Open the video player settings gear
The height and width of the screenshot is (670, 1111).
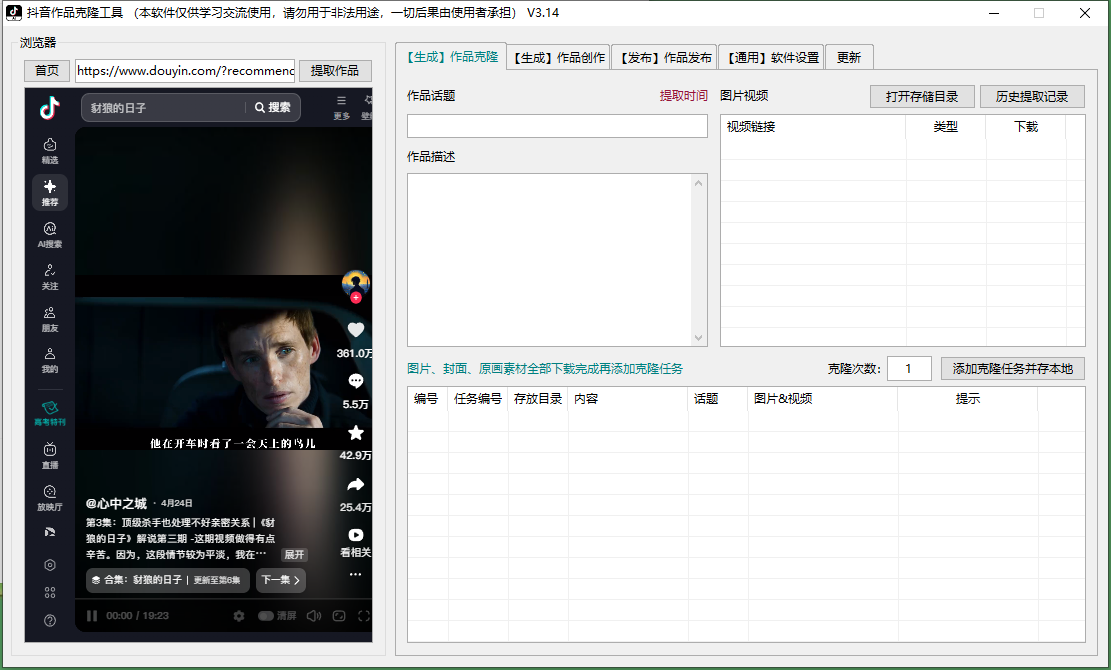coord(239,616)
